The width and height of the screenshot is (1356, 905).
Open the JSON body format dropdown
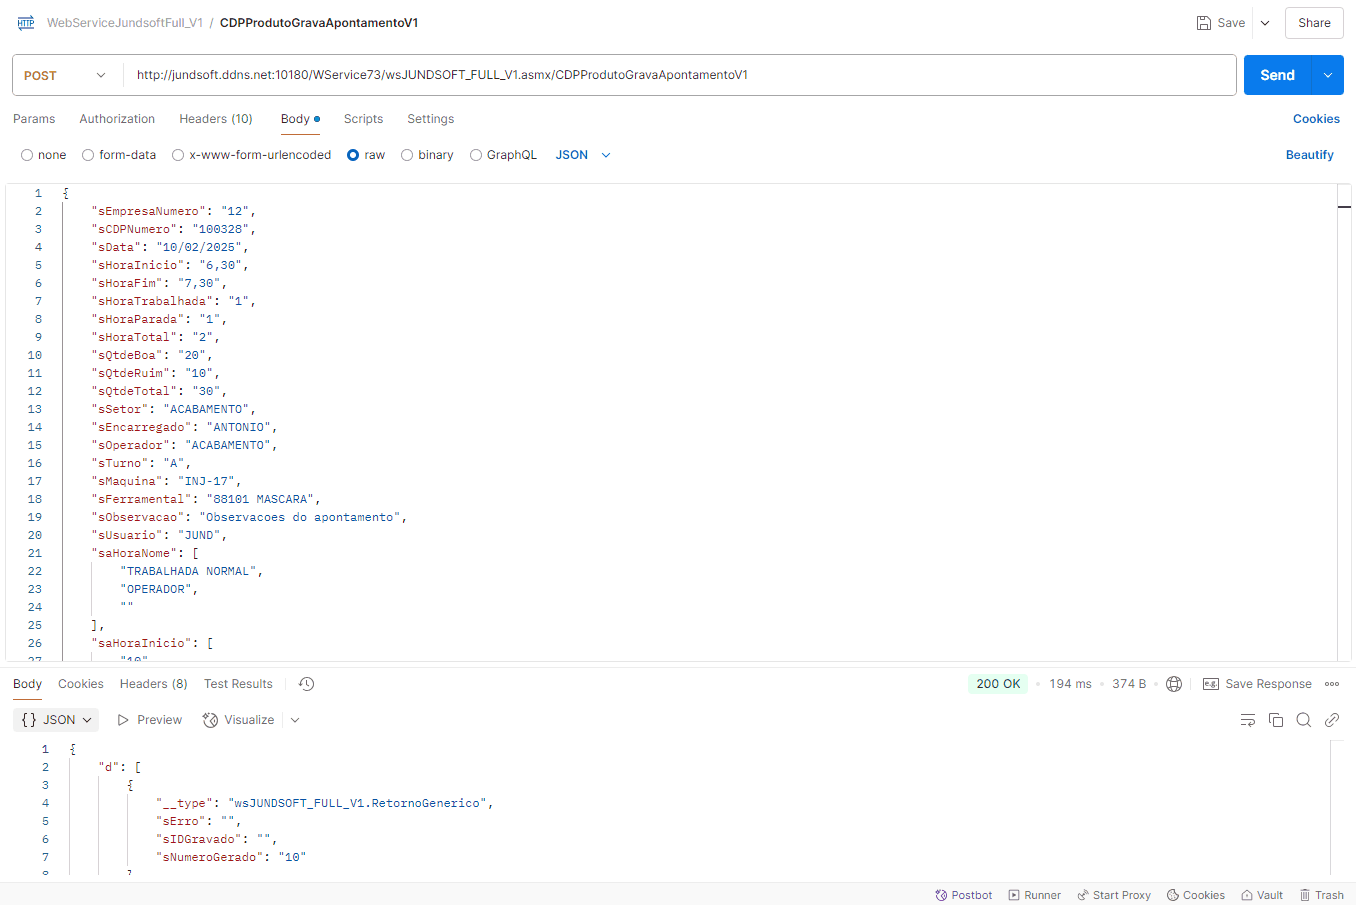point(583,155)
